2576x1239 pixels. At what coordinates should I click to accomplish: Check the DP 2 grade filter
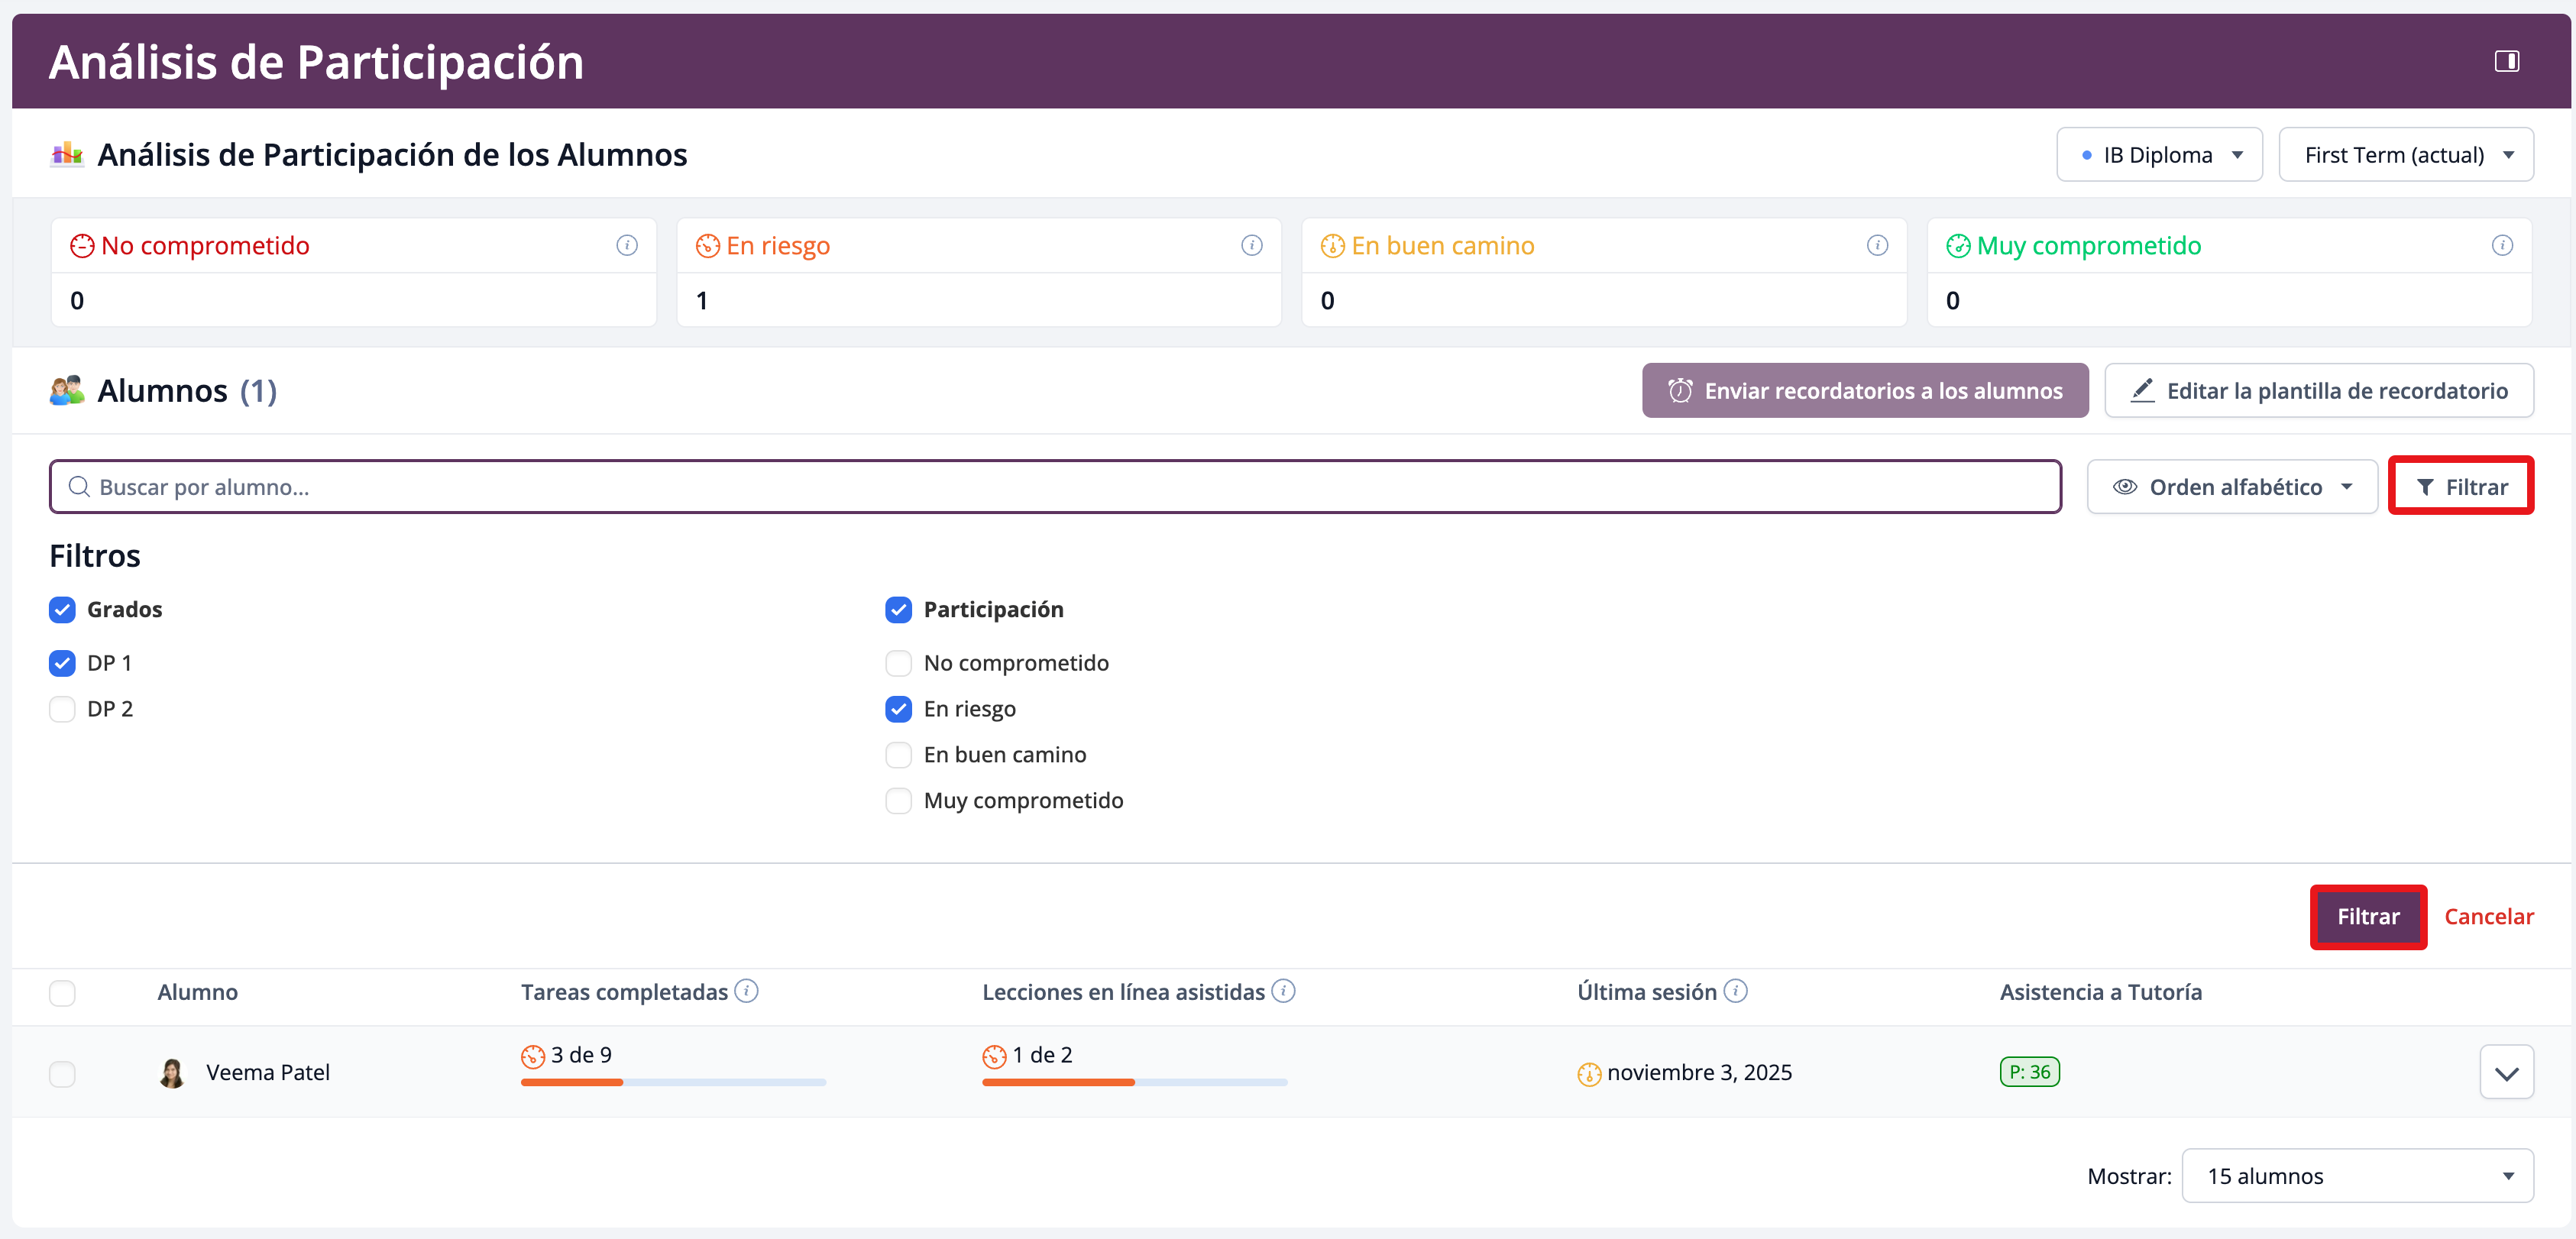point(62,709)
